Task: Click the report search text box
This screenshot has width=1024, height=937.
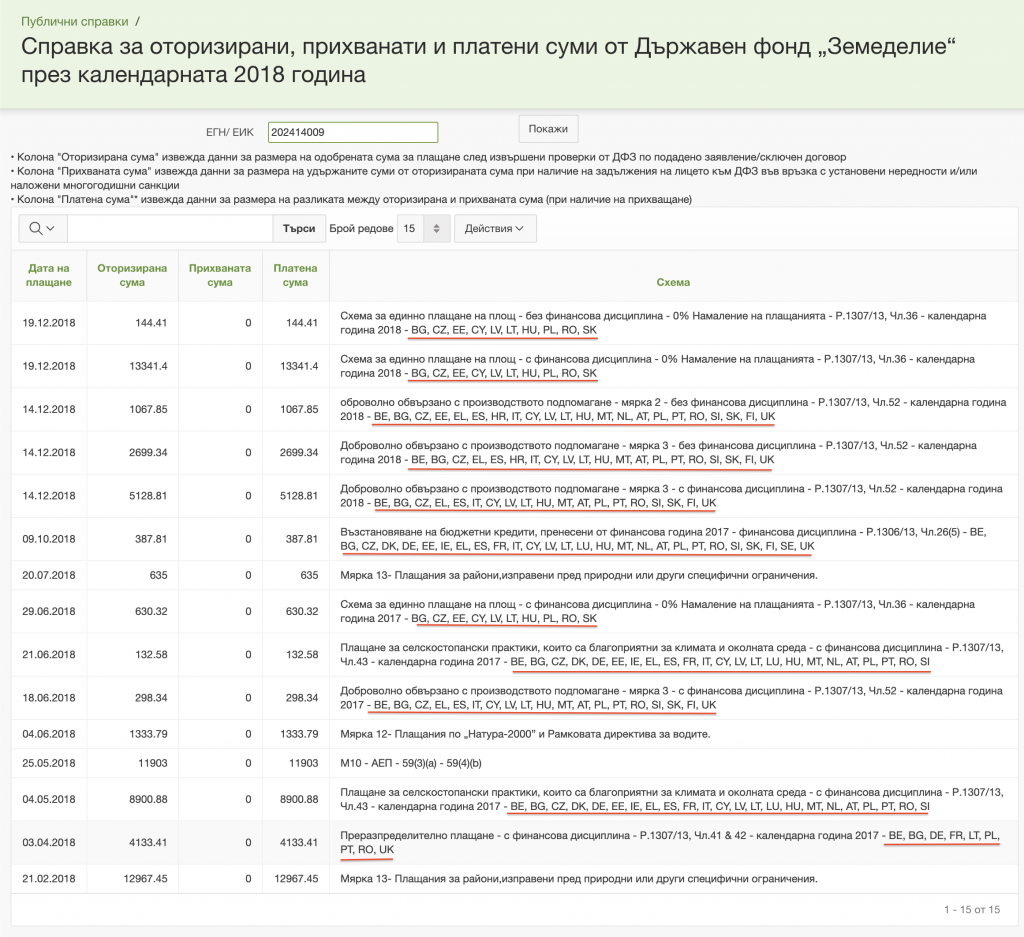Action: (x=169, y=228)
